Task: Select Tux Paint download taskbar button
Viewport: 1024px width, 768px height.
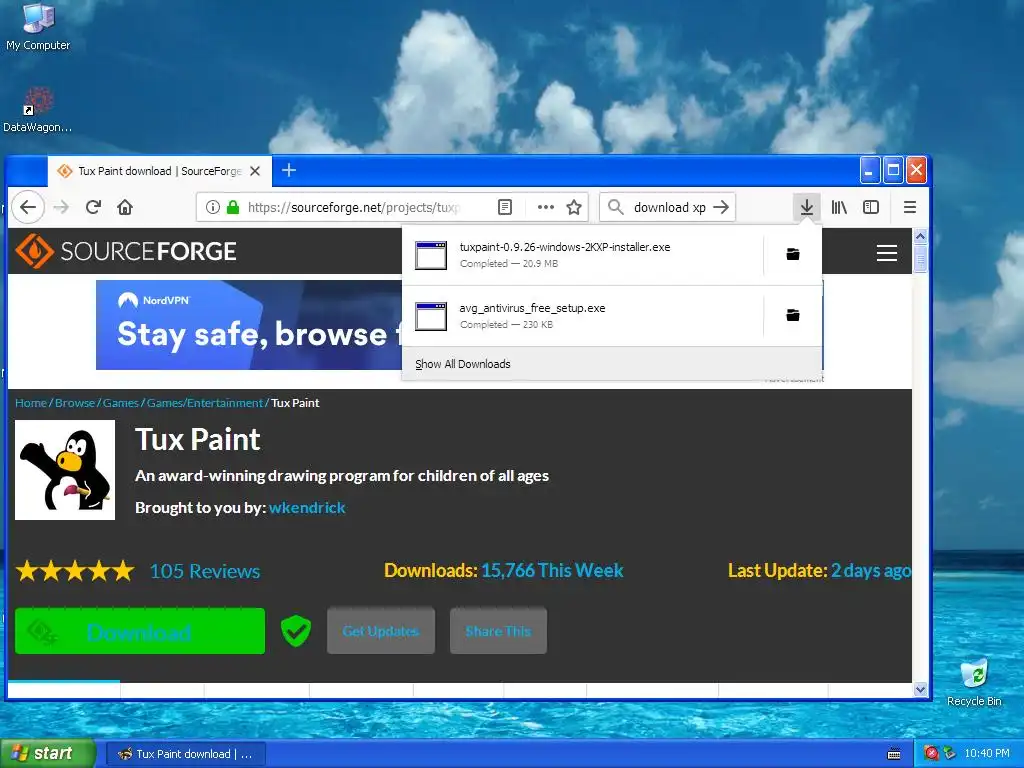Action: pyautogui.click(x=185, y=754)
